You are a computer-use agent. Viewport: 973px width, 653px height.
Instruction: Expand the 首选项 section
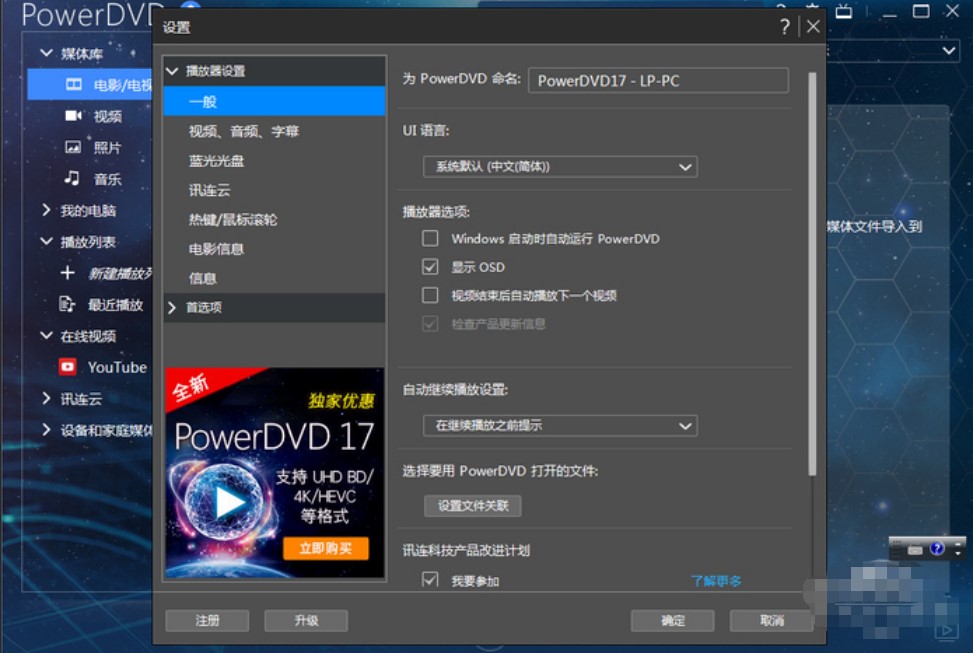(x=204, y=308)
